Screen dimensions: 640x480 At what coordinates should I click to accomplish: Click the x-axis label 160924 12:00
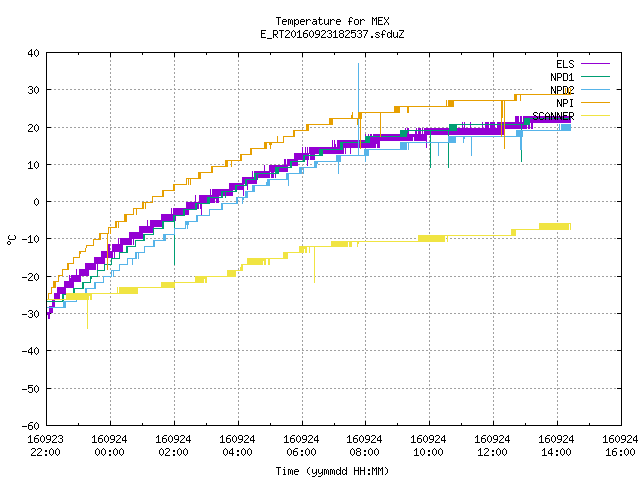coord(493,446)
